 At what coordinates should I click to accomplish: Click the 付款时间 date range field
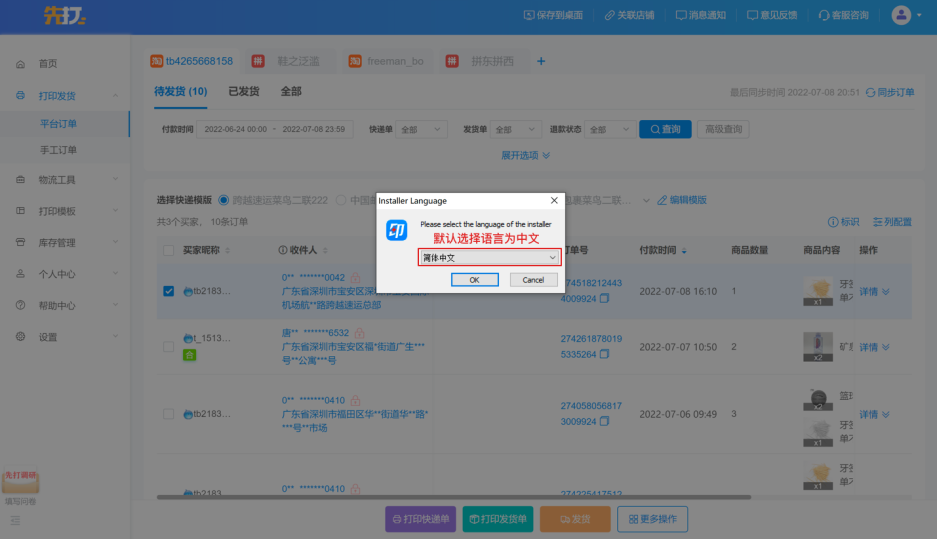(276, 129)
